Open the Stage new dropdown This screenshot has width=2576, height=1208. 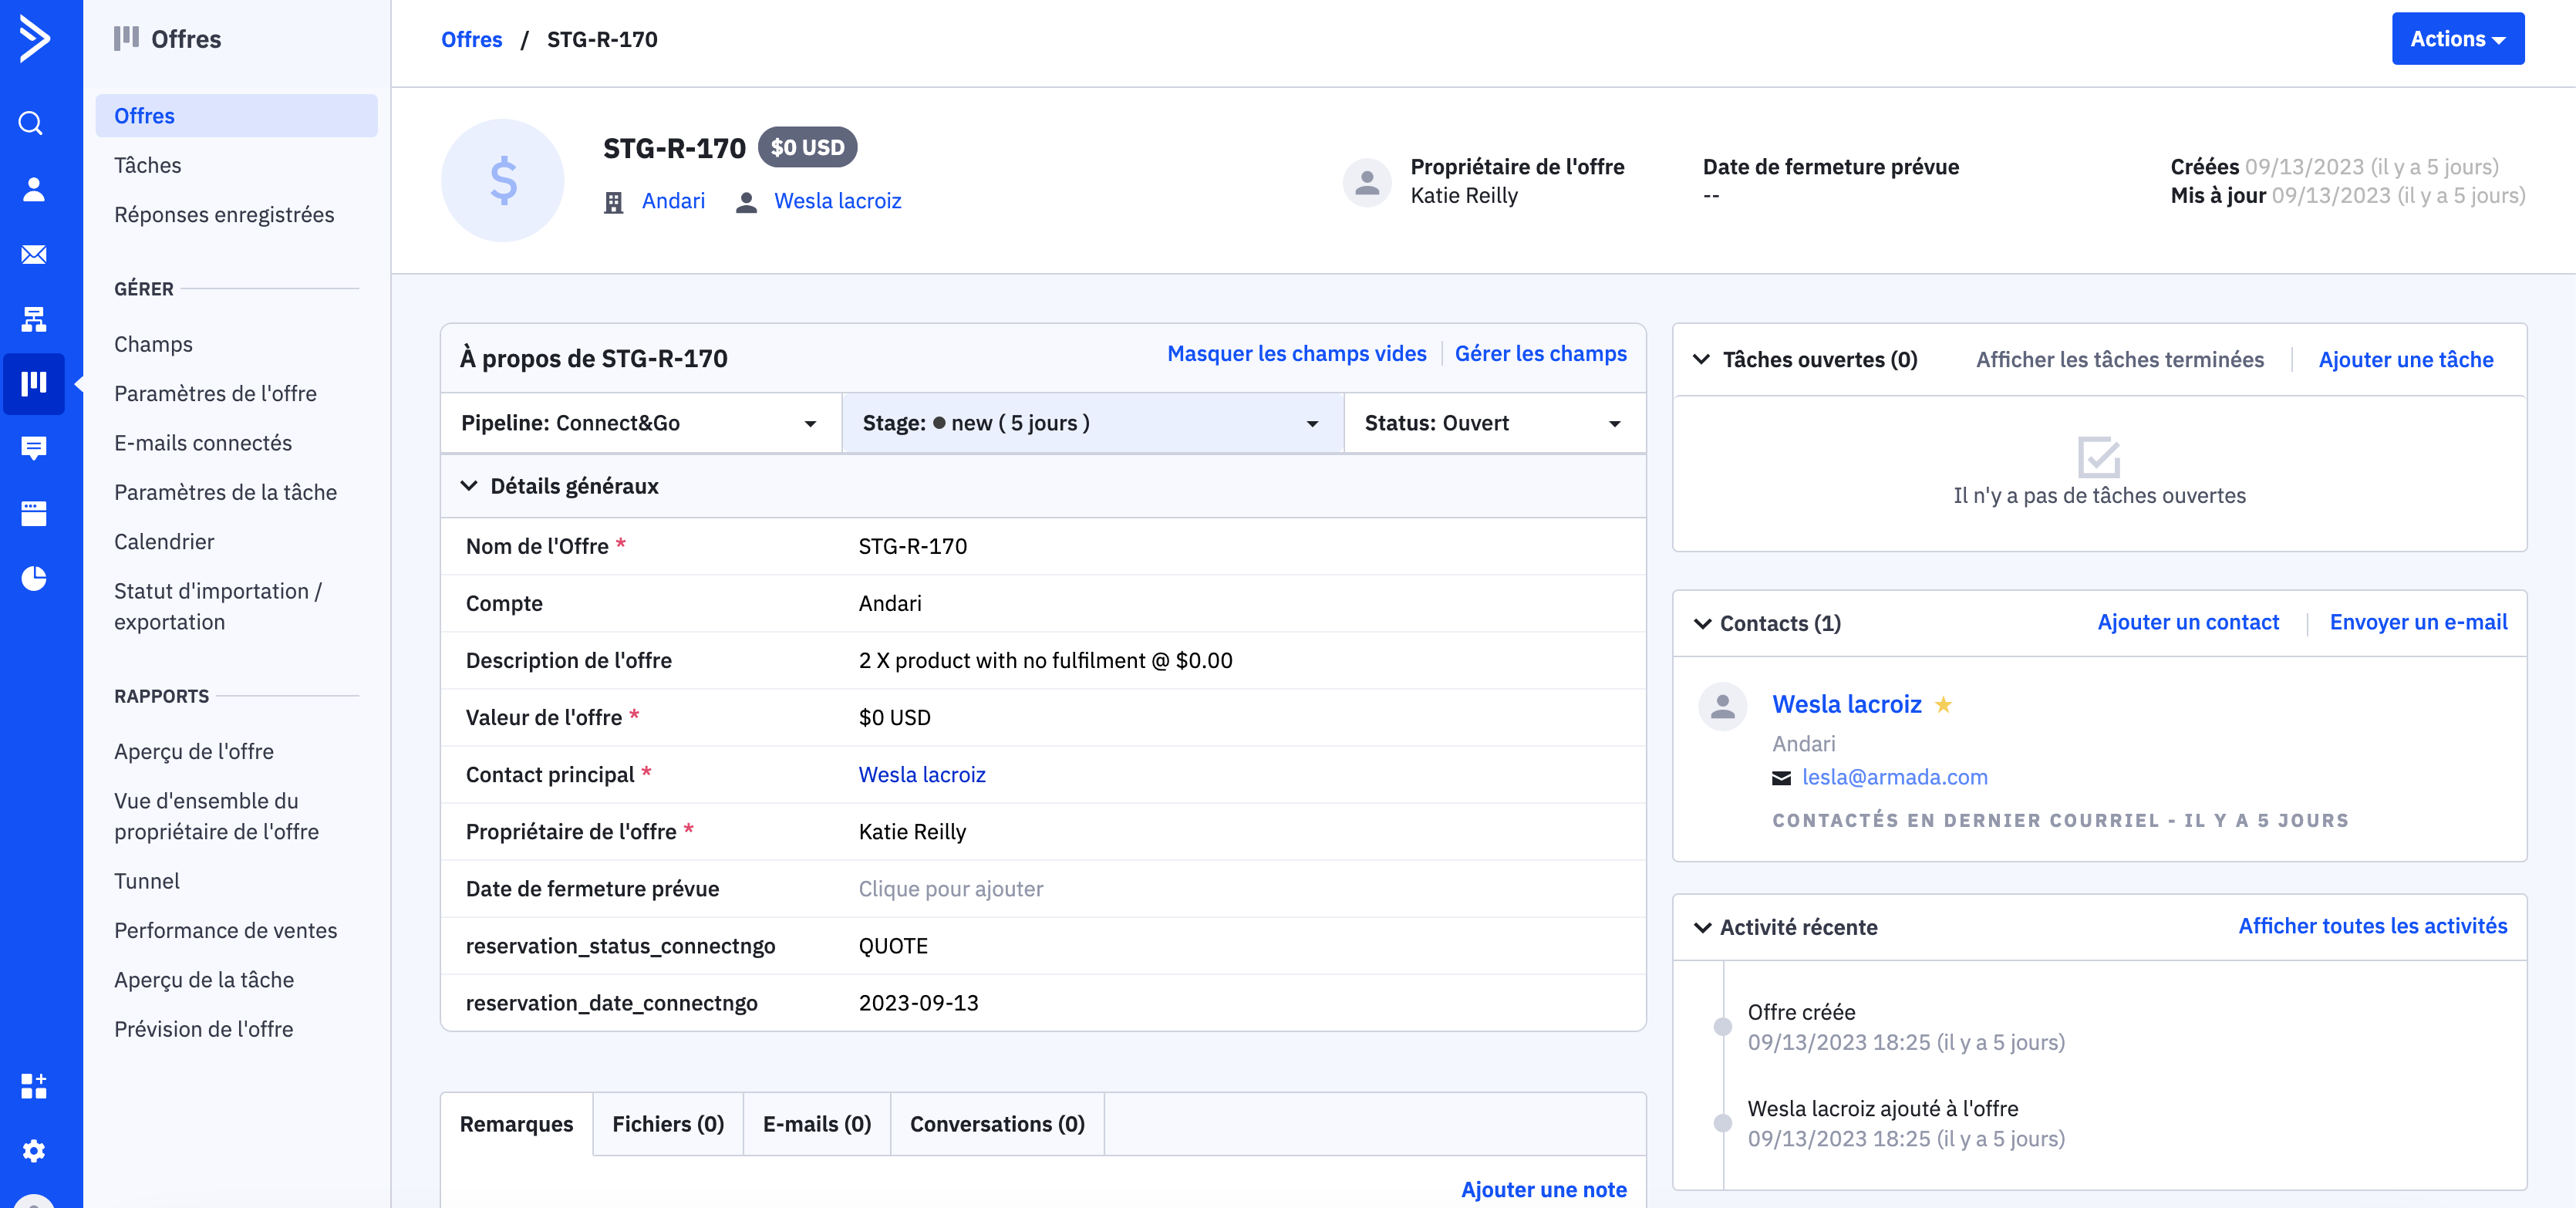point(1091,423)
